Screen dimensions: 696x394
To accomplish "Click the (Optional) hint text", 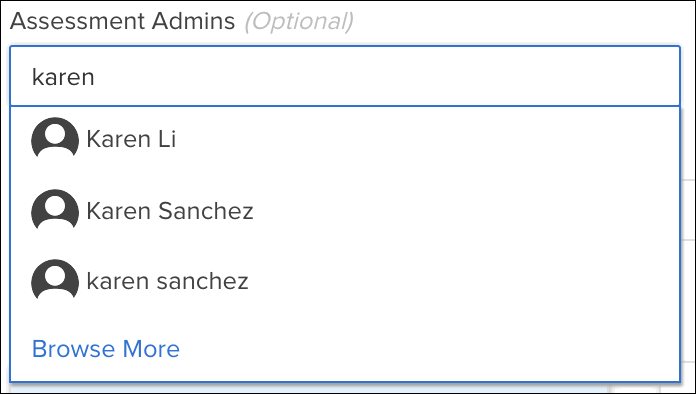I will click(x=299, y=22).
